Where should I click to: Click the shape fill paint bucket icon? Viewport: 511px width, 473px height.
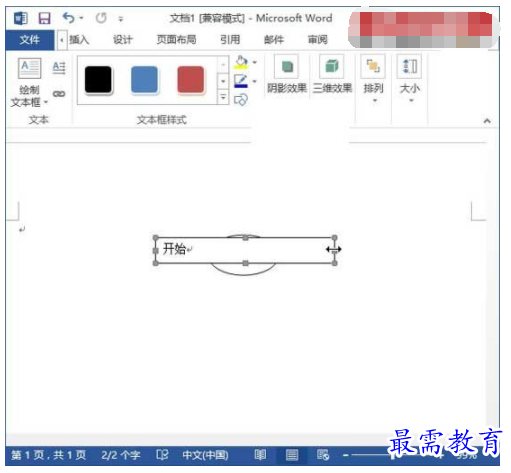point(241,63)
